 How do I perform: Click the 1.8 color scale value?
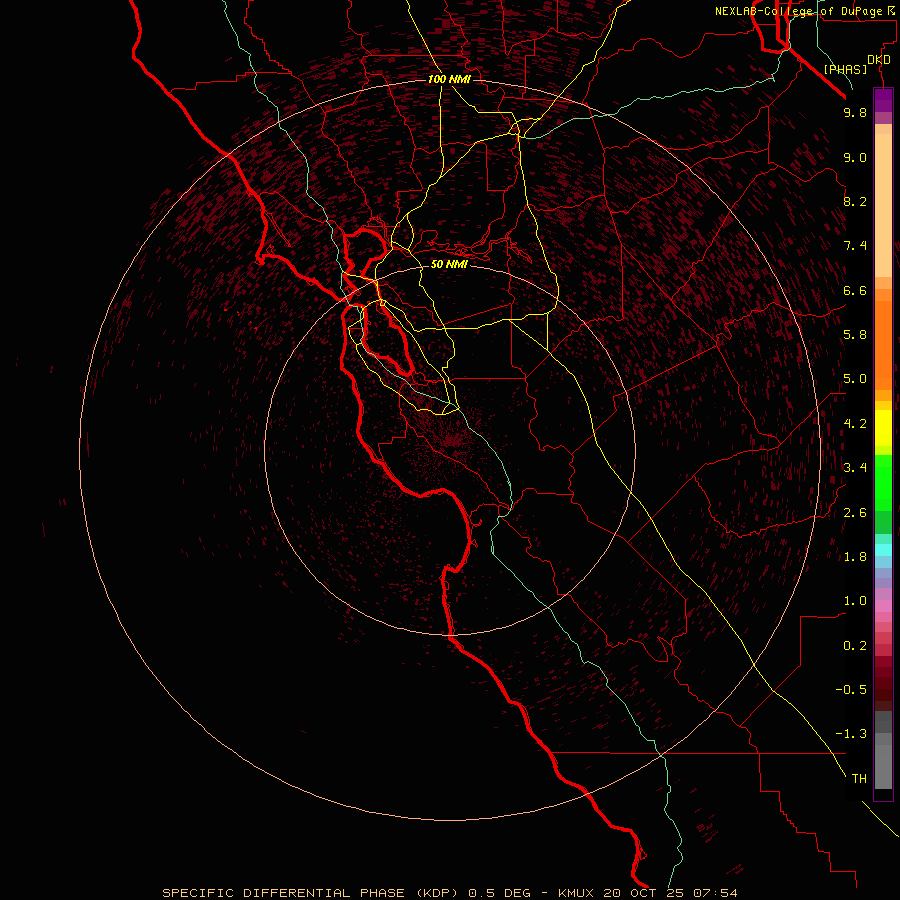point(855,557)
